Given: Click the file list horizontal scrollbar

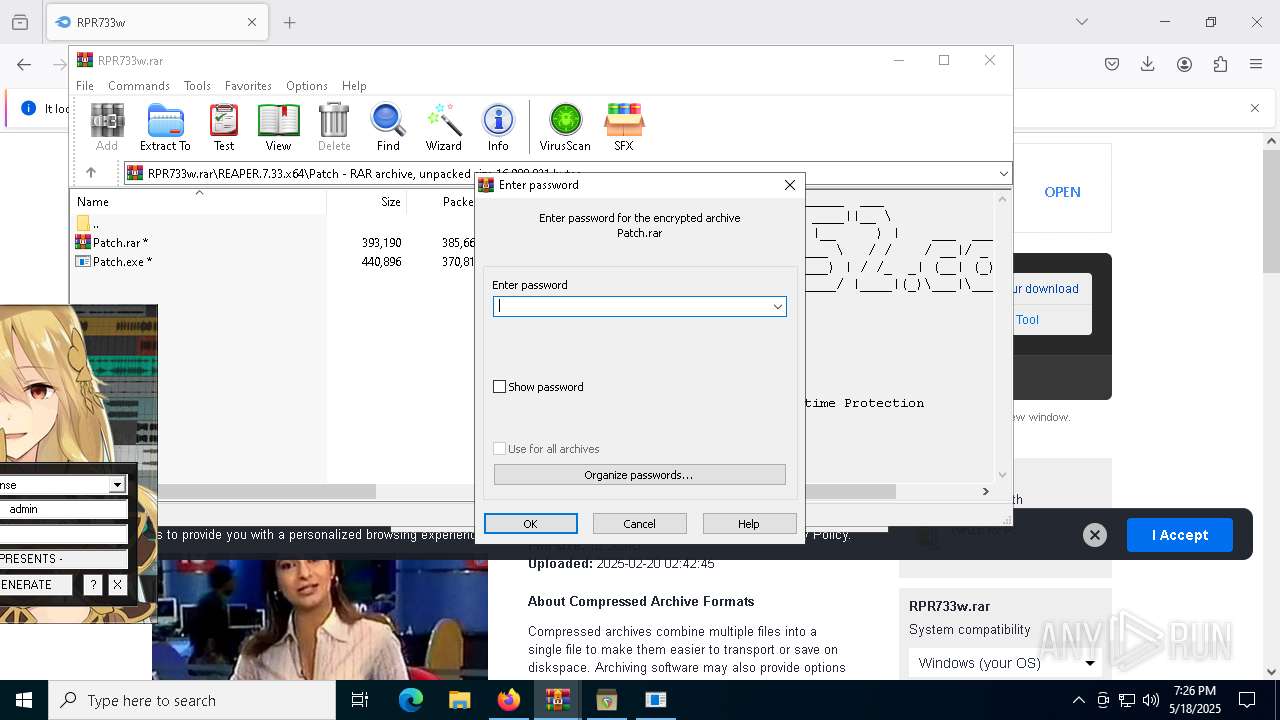Looking at the screenshot, I should (x=266, y=492).
